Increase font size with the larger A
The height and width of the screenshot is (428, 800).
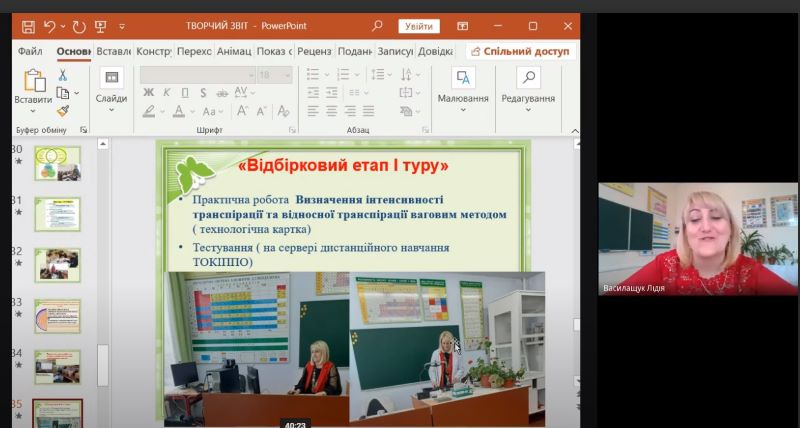click(242, 111)
